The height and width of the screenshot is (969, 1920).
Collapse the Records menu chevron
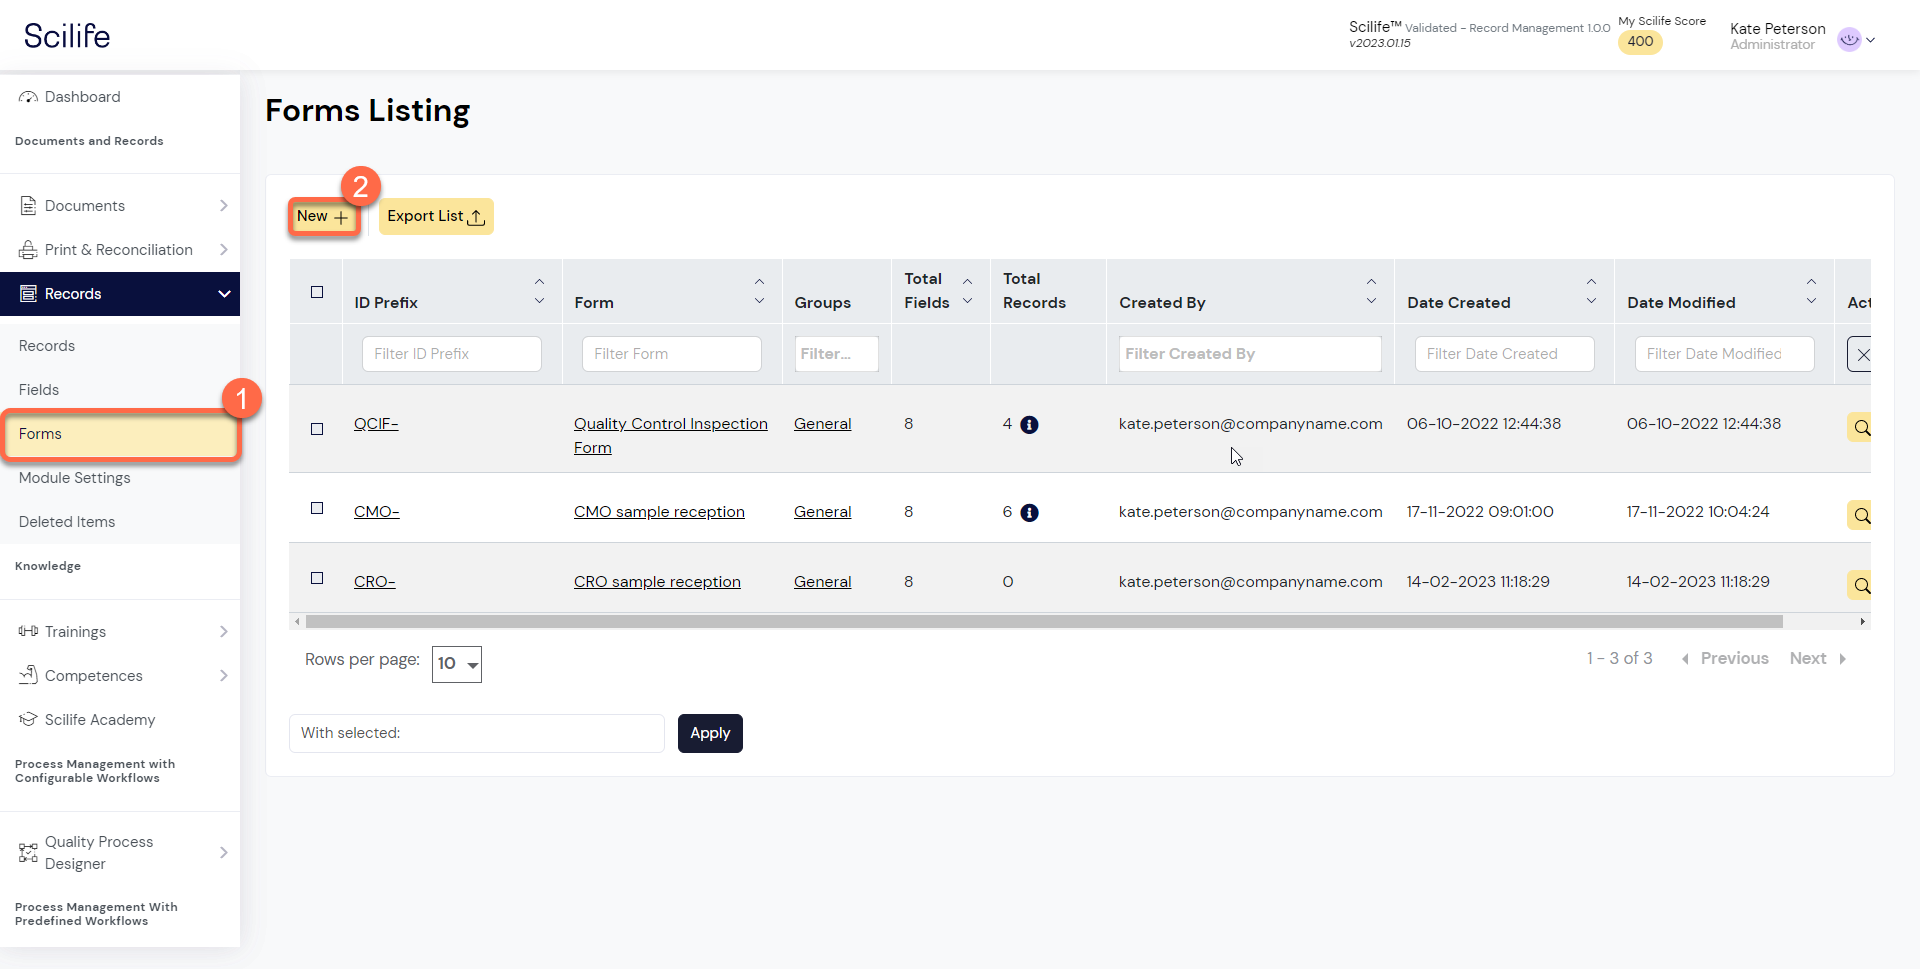tap(224, 294)
